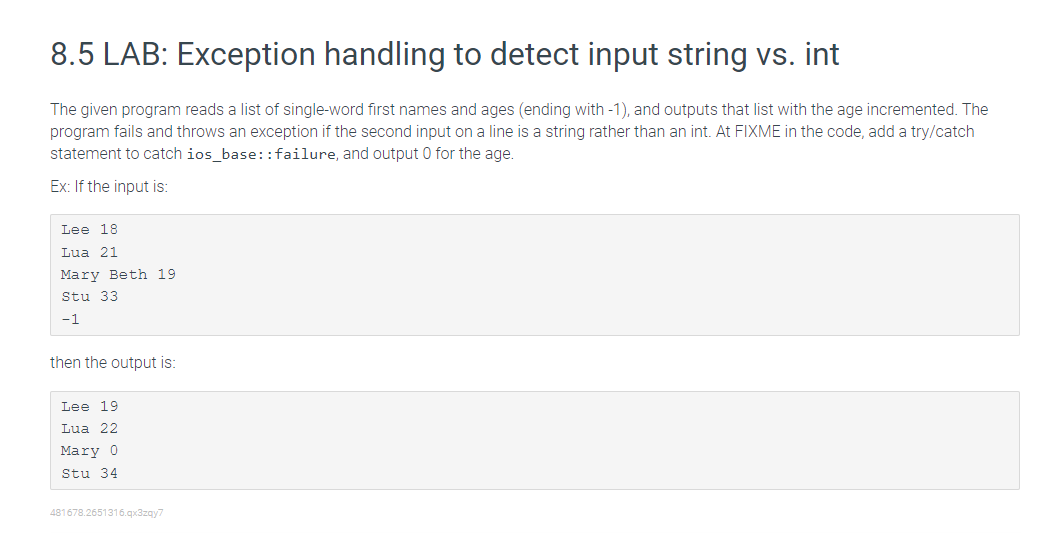1060x533 pixels.
Task: Select the "Lee 19" output line
Action: (89, 407)
